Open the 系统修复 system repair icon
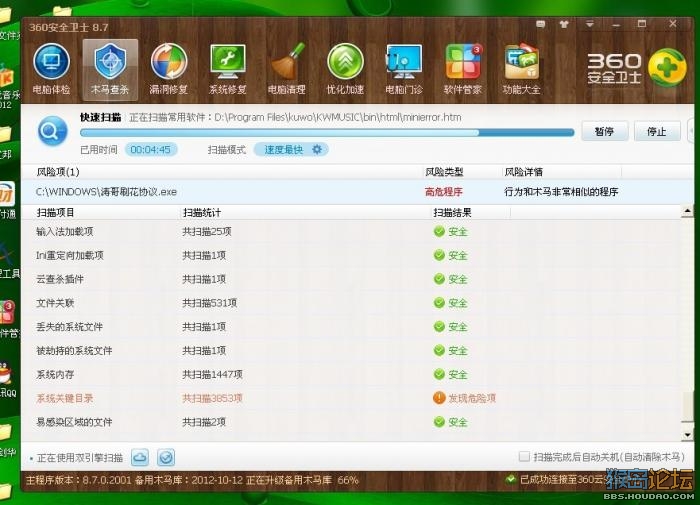The width and height of the screenshot is (700, 505). [x=228, y=69]
